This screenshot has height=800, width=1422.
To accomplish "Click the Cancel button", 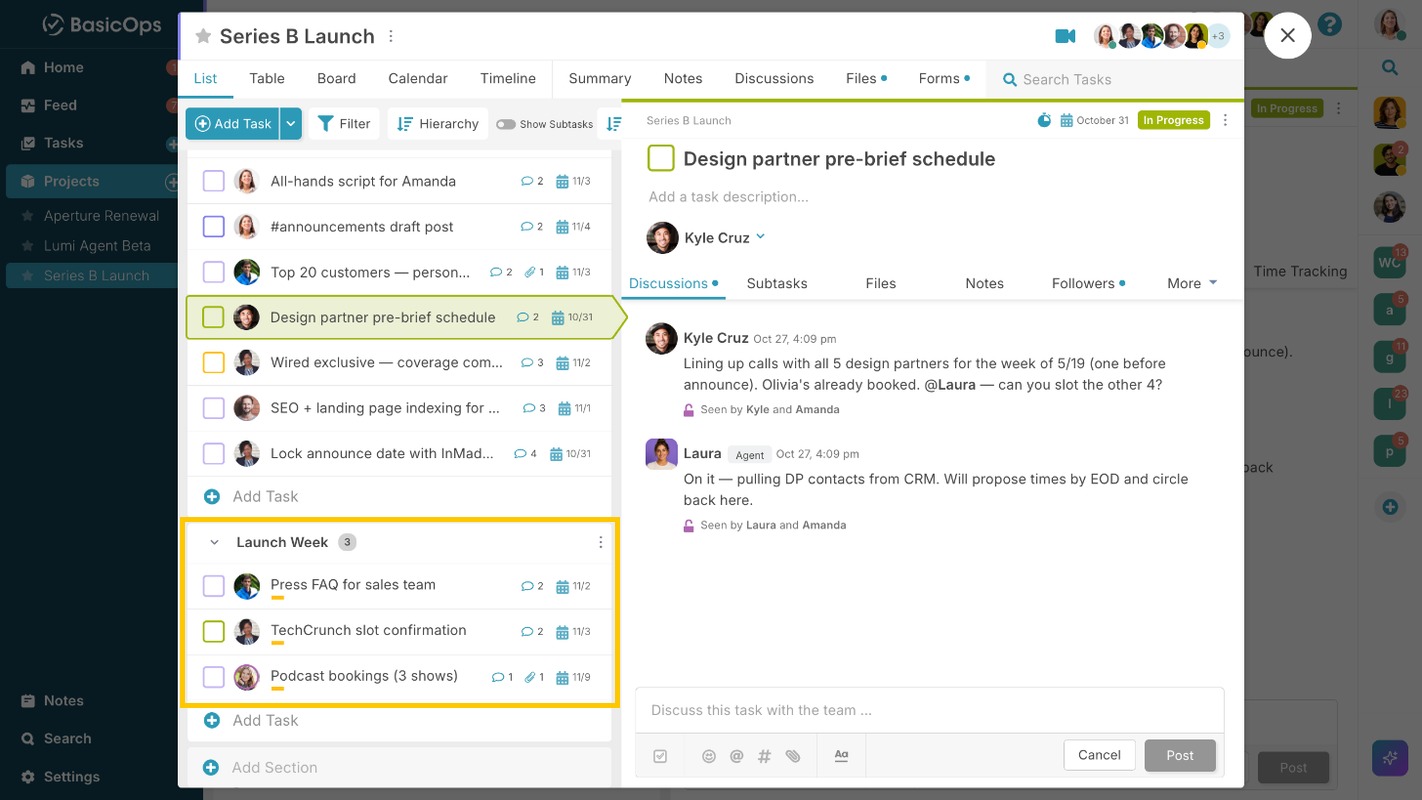I will (x=1099, y=755).
